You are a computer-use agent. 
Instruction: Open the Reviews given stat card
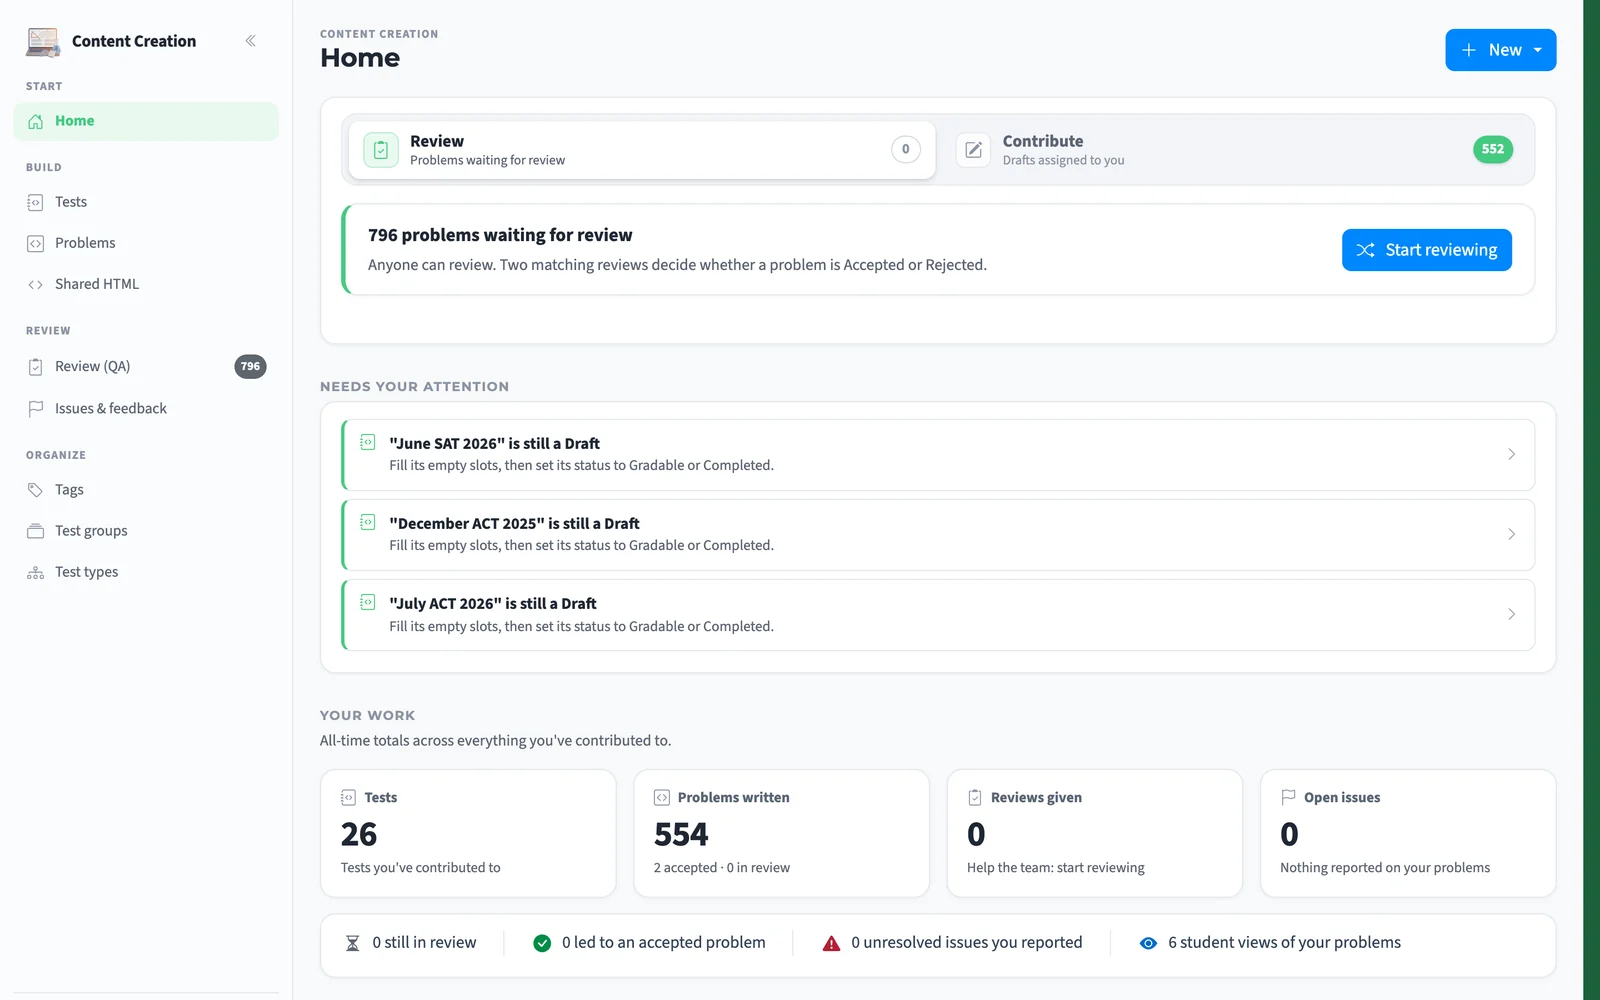(x=1094, y=833)
